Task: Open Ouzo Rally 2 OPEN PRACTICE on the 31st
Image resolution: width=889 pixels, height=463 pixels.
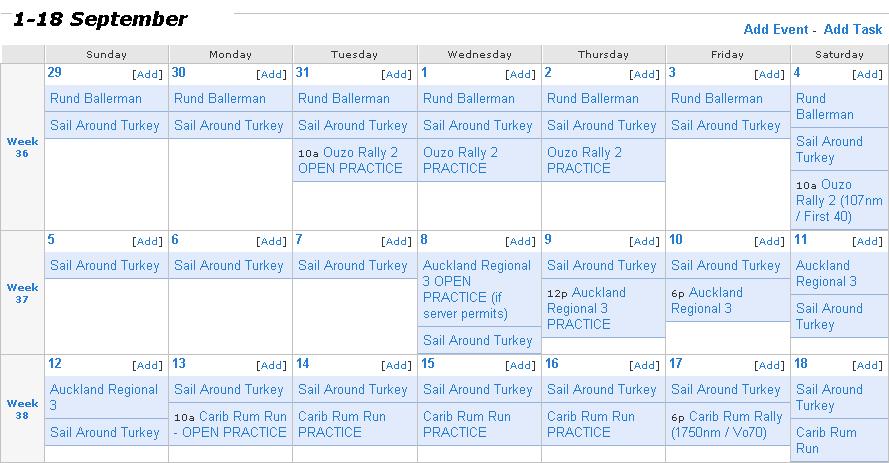Action: [x=350, y=160]
